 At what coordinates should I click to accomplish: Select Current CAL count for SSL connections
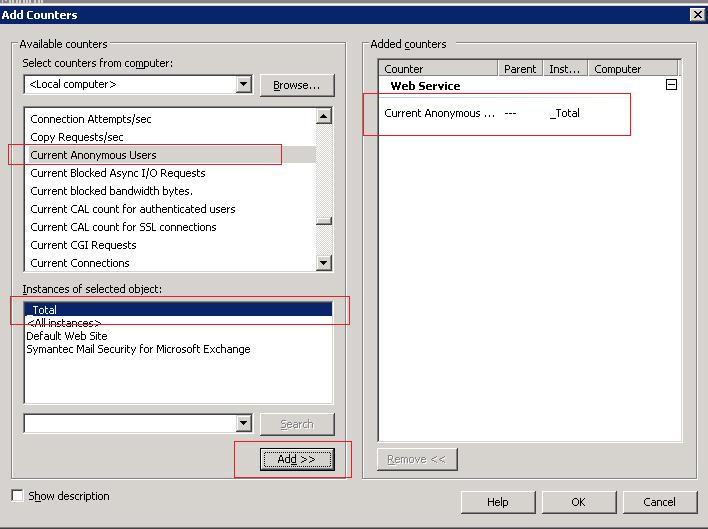[172, 227]
